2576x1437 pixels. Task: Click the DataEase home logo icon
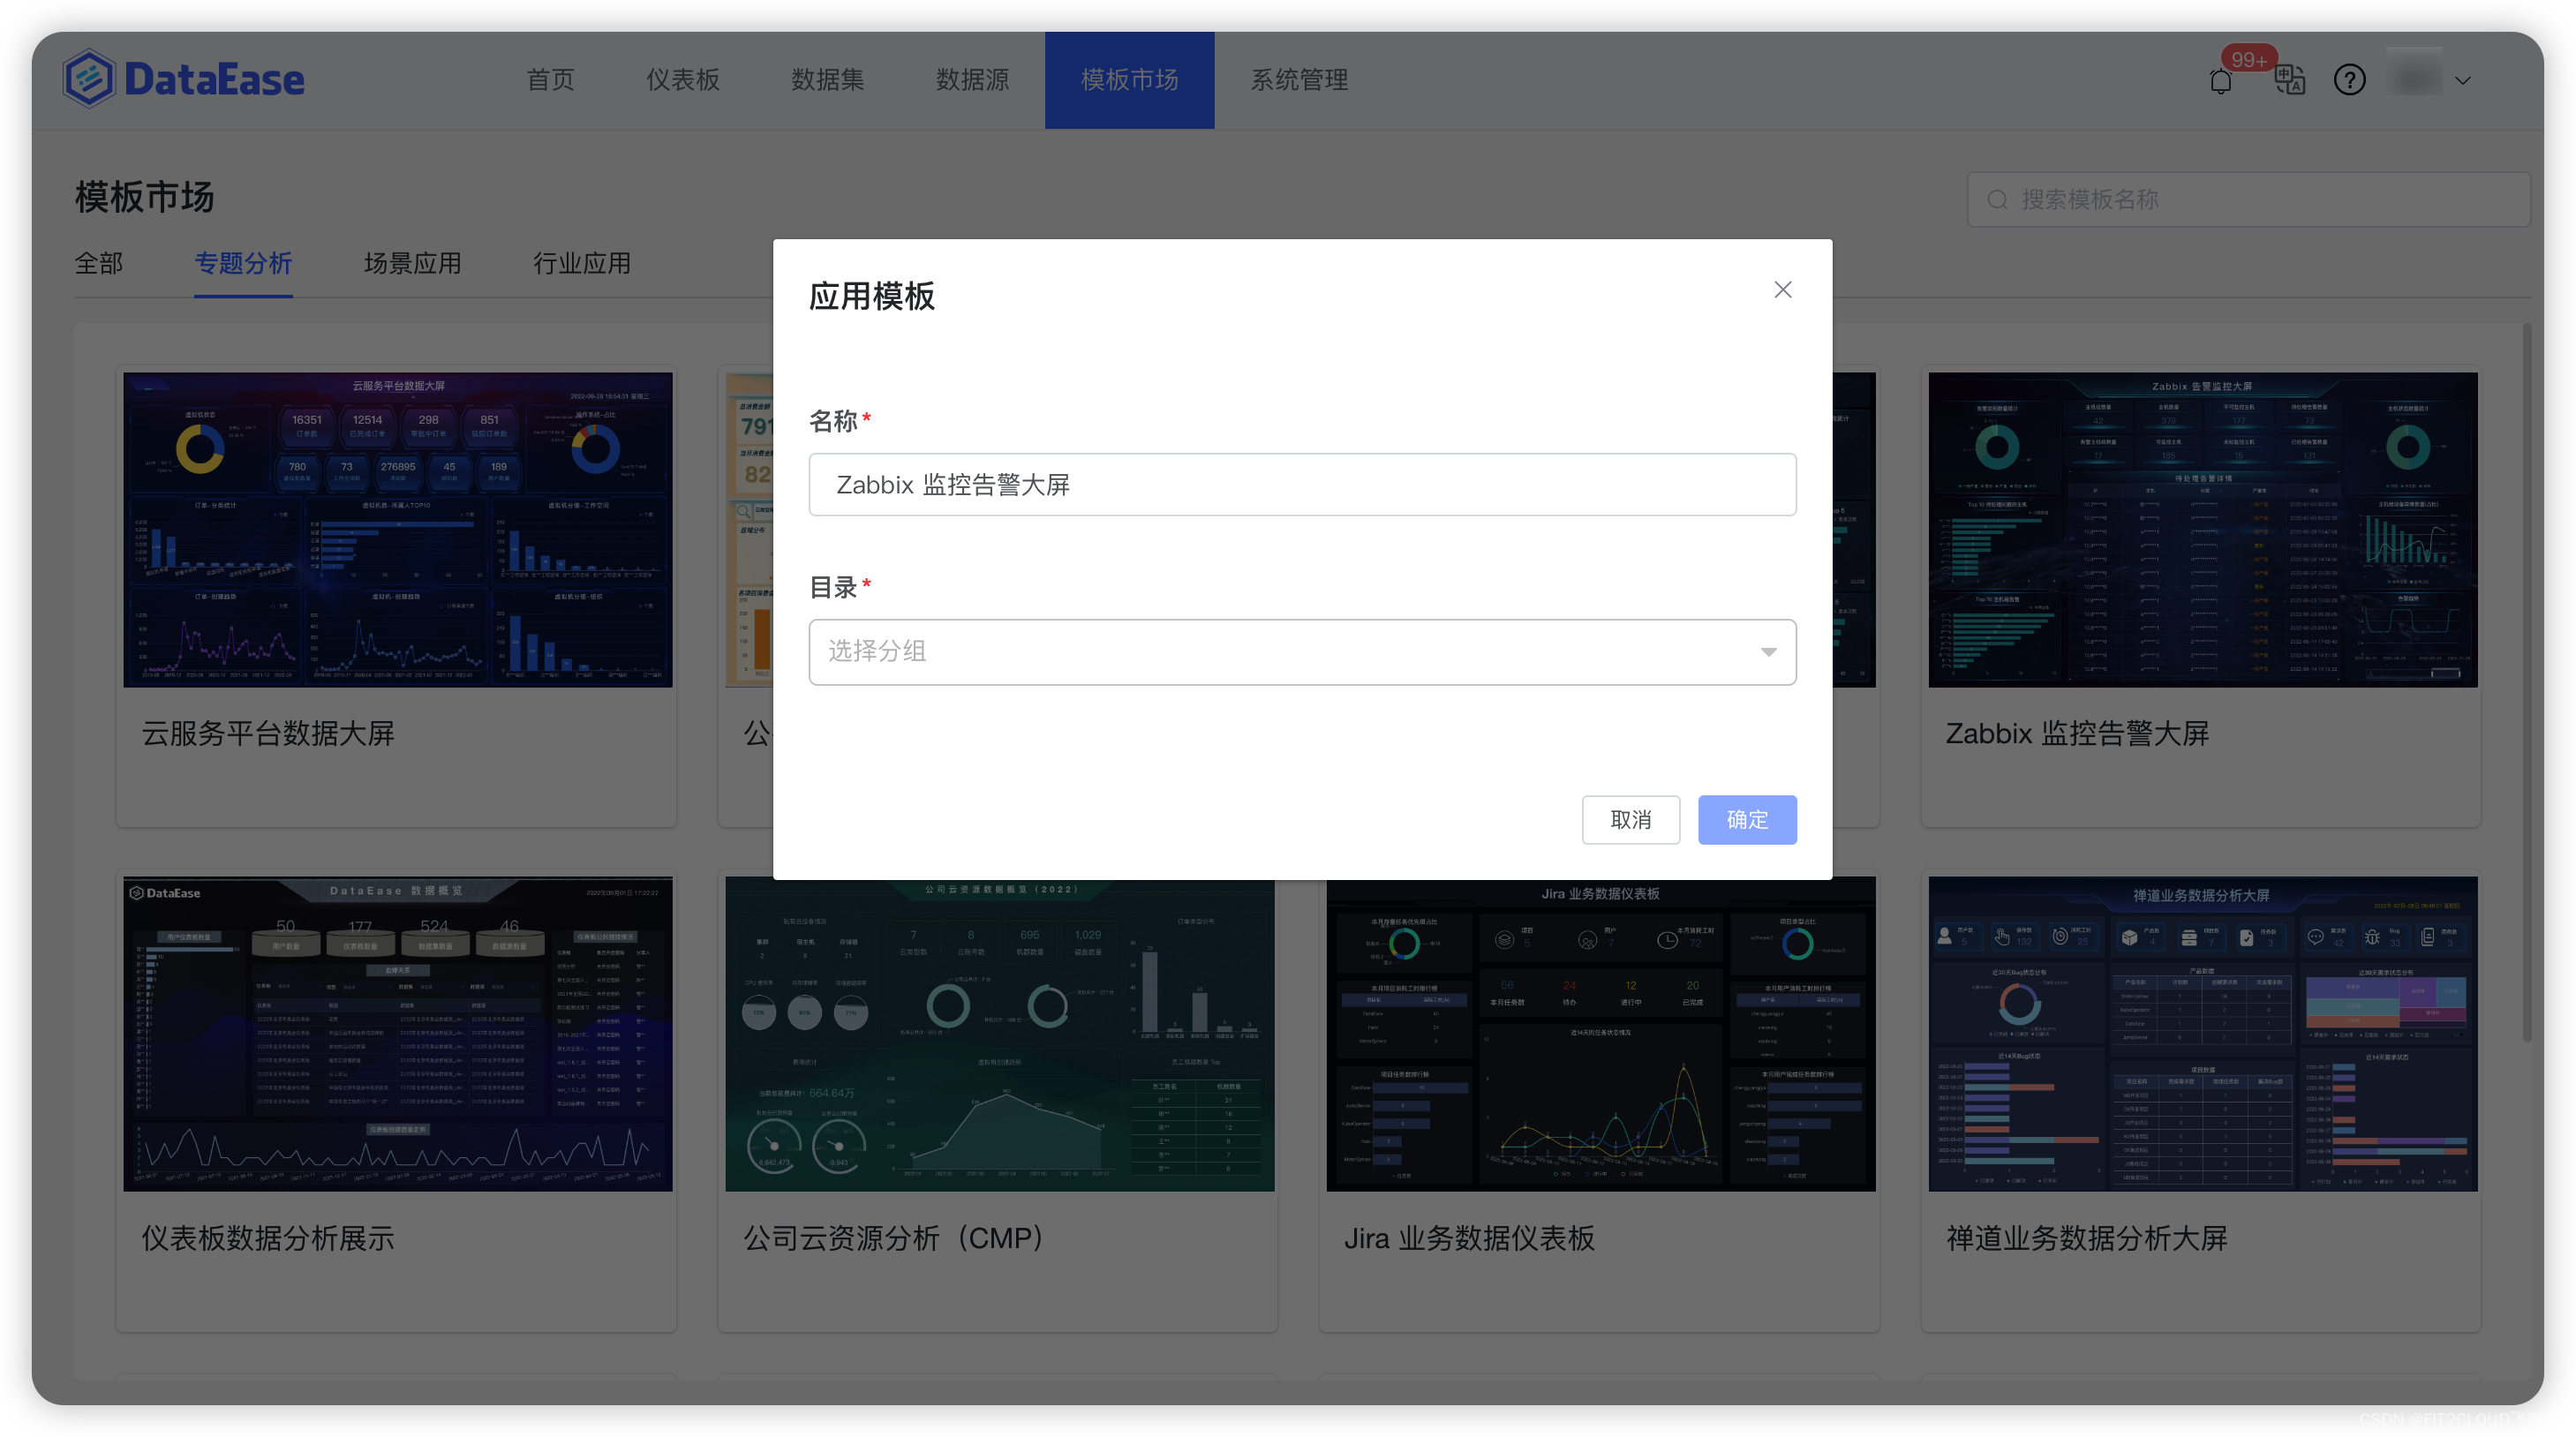point(88,78)
